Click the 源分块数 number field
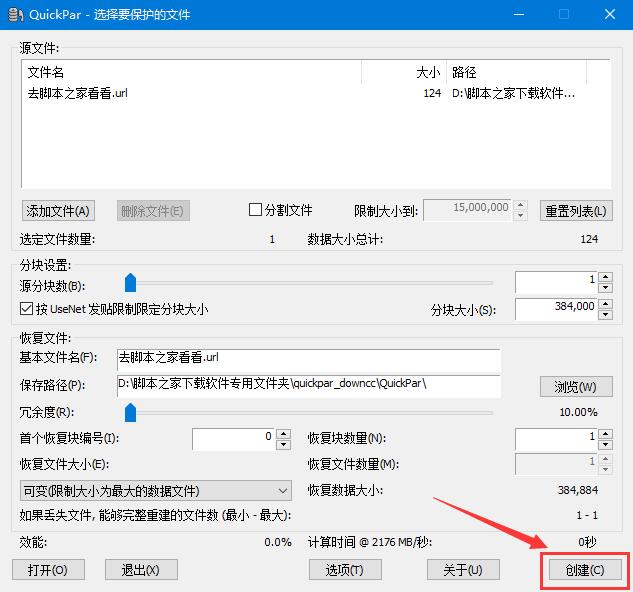633x592 pixels. 556,282
